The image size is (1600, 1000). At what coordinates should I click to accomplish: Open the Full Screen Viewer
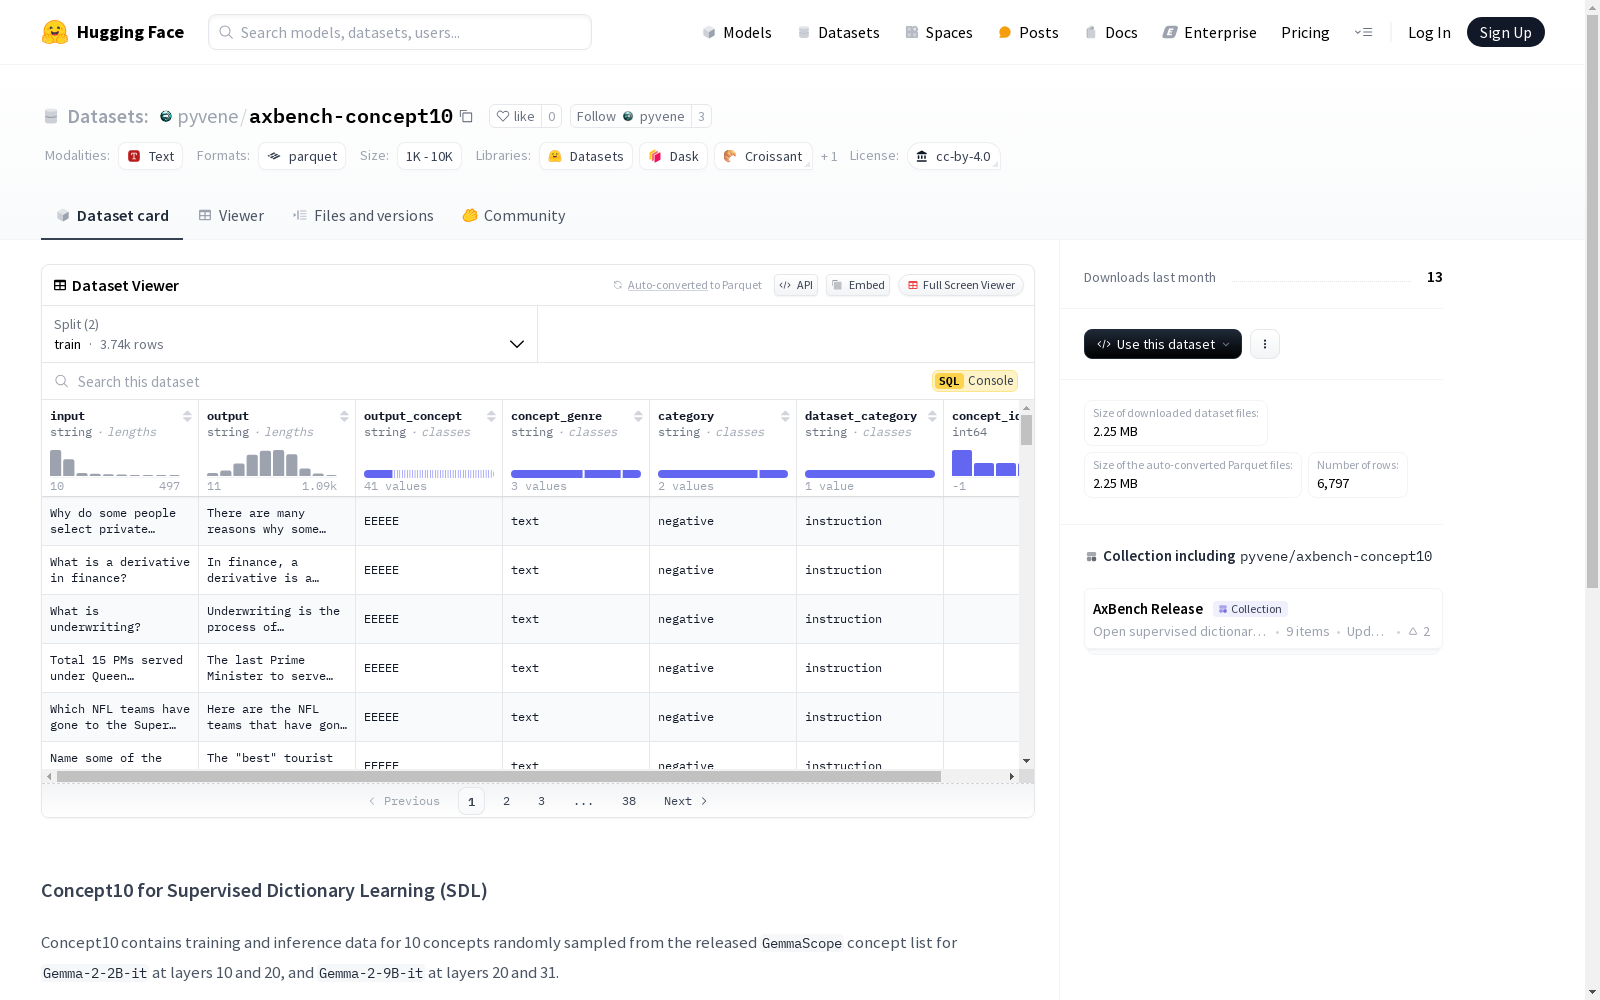tap(961, 285)
